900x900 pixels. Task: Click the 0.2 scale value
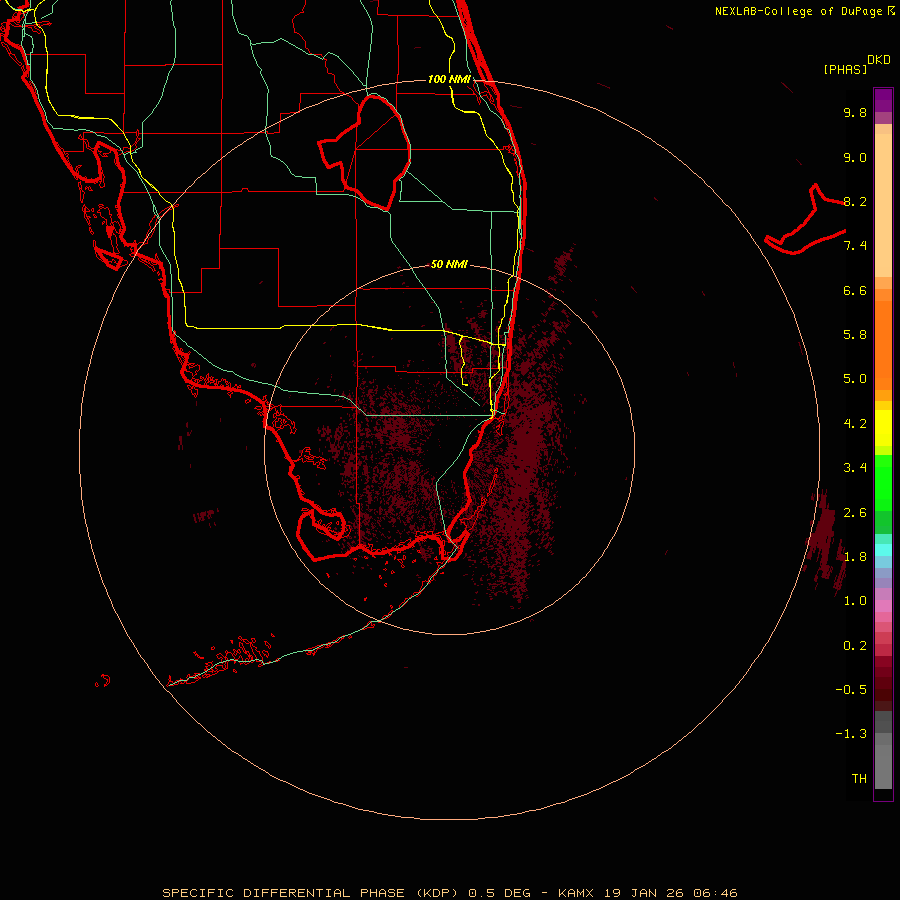click(x=855, y=646)
